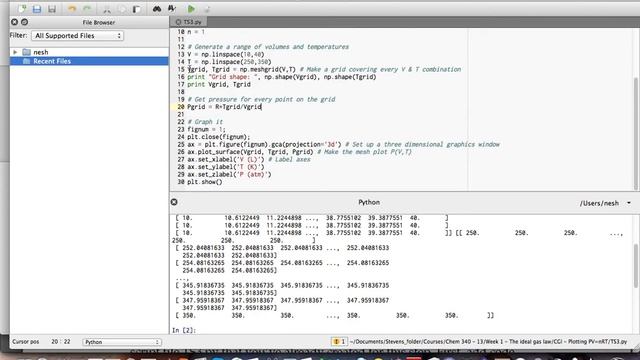Redo the edit with the green arrow
Viewport: 640px width, 360px height.
[87, 9]
